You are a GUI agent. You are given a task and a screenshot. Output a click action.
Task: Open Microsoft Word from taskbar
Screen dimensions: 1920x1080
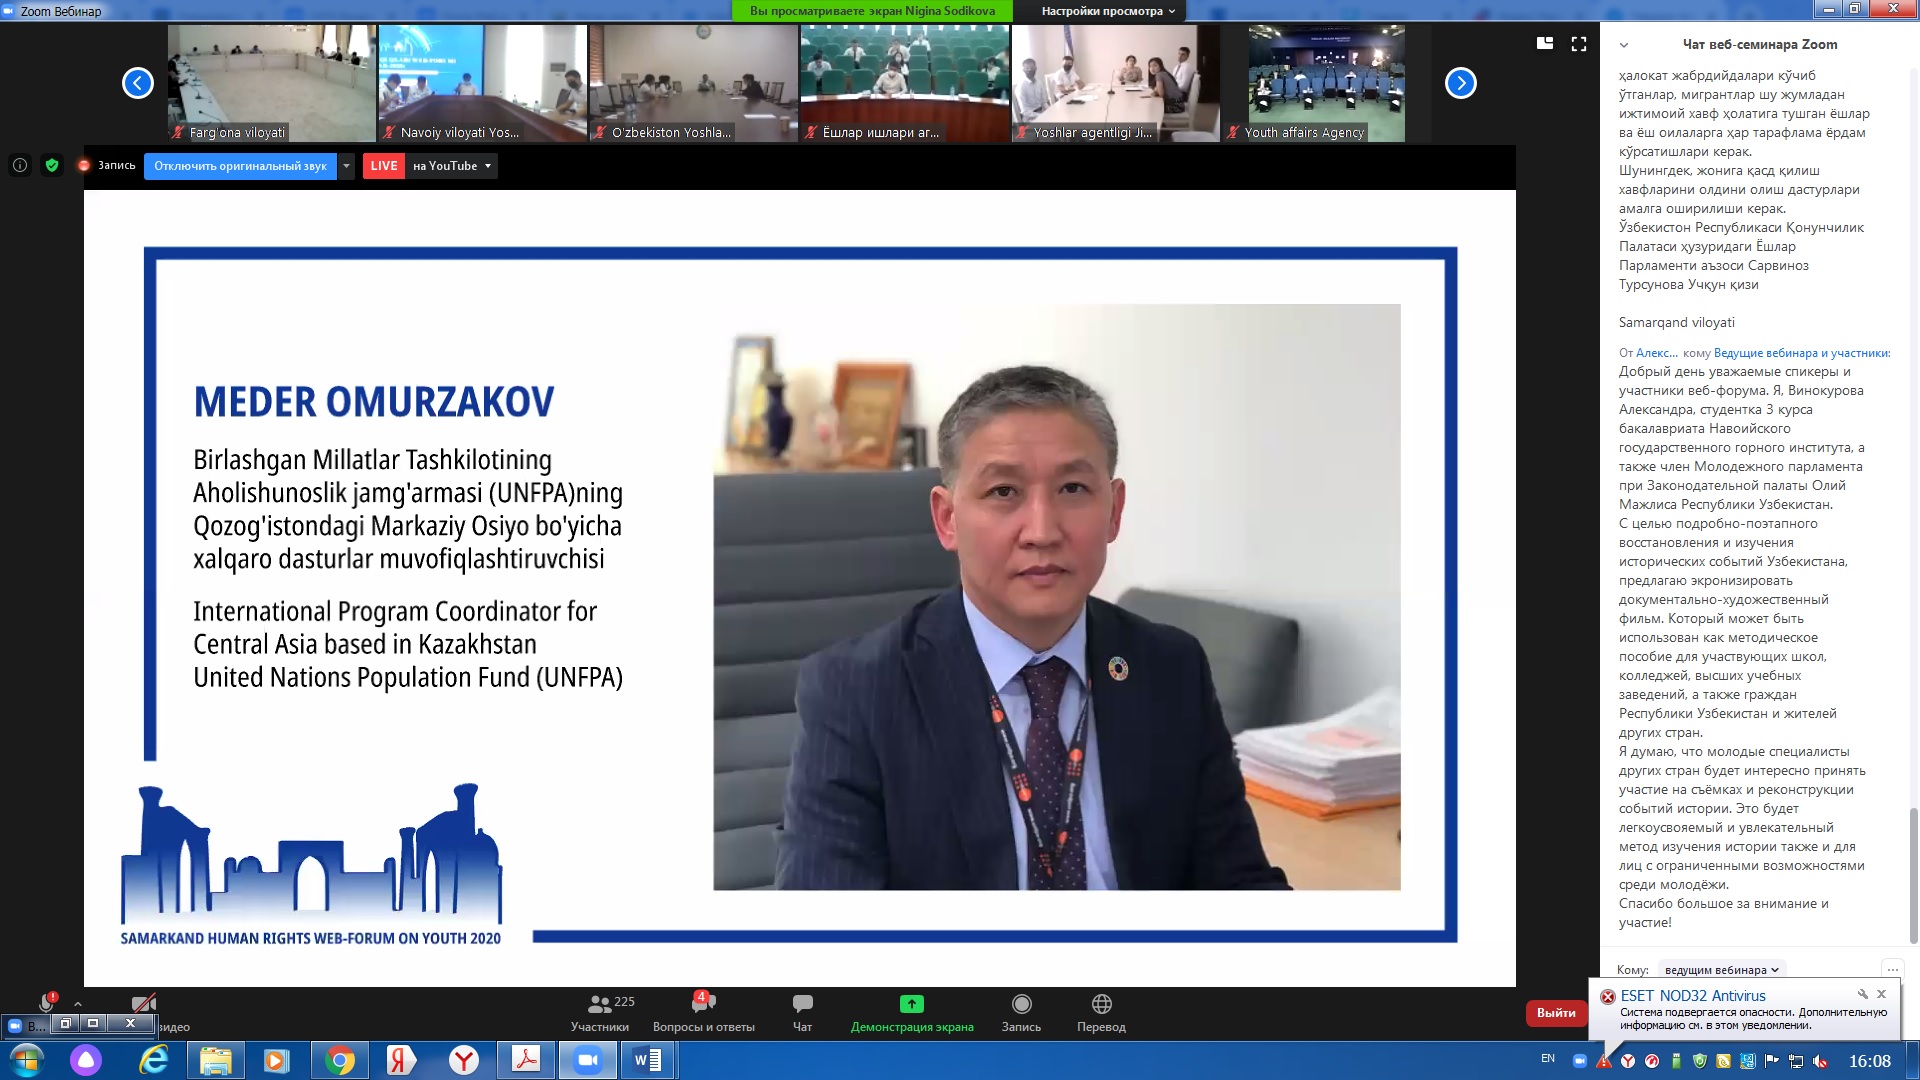click(x=648, y=1060)
